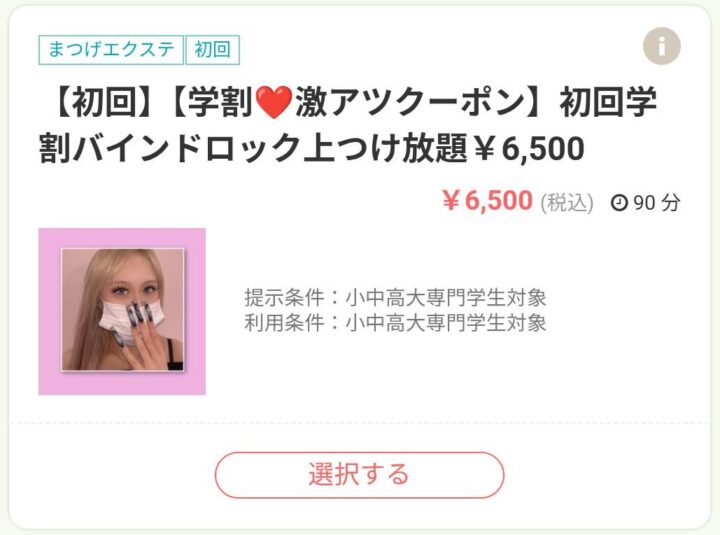Click the pink border around thumbnail

pyautogui.click(x=50, y=311)
